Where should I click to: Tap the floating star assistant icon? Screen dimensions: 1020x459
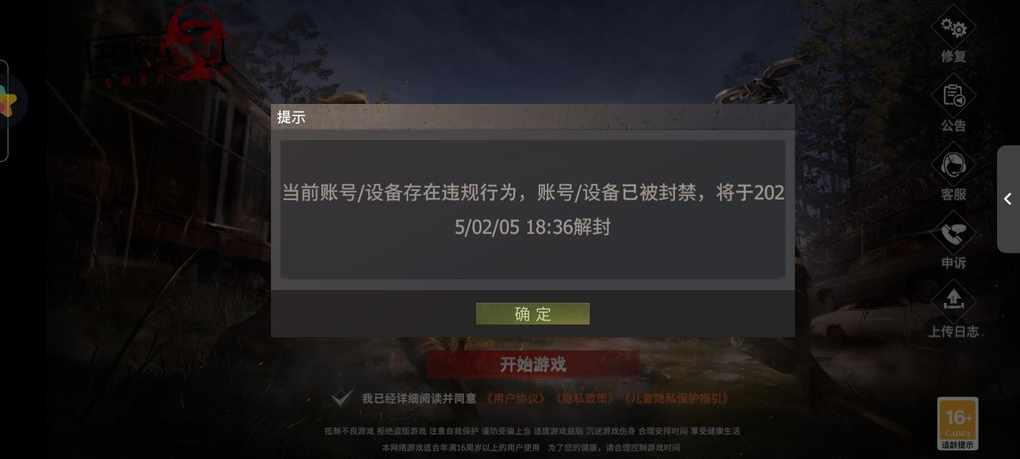(x=8, y=104)
